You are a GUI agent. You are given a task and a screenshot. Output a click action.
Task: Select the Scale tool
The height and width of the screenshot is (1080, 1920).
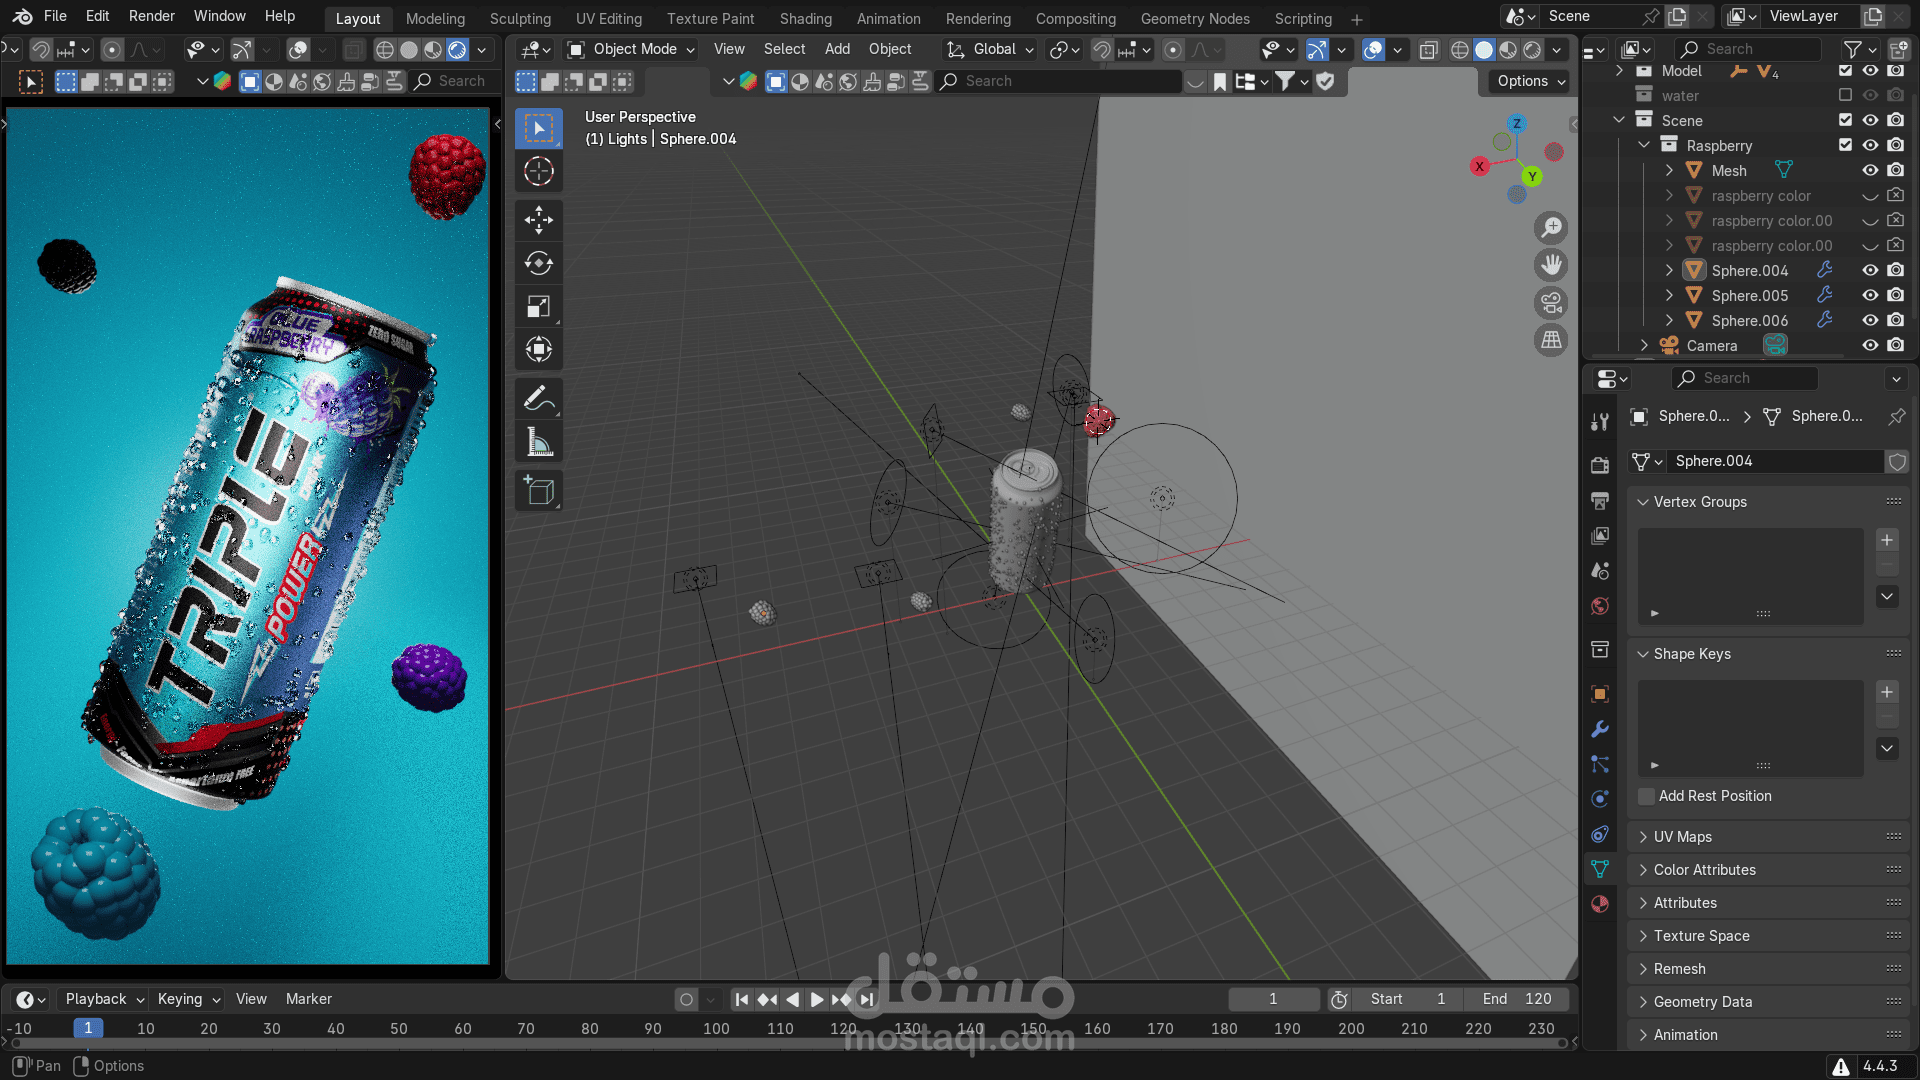[539, 307]
